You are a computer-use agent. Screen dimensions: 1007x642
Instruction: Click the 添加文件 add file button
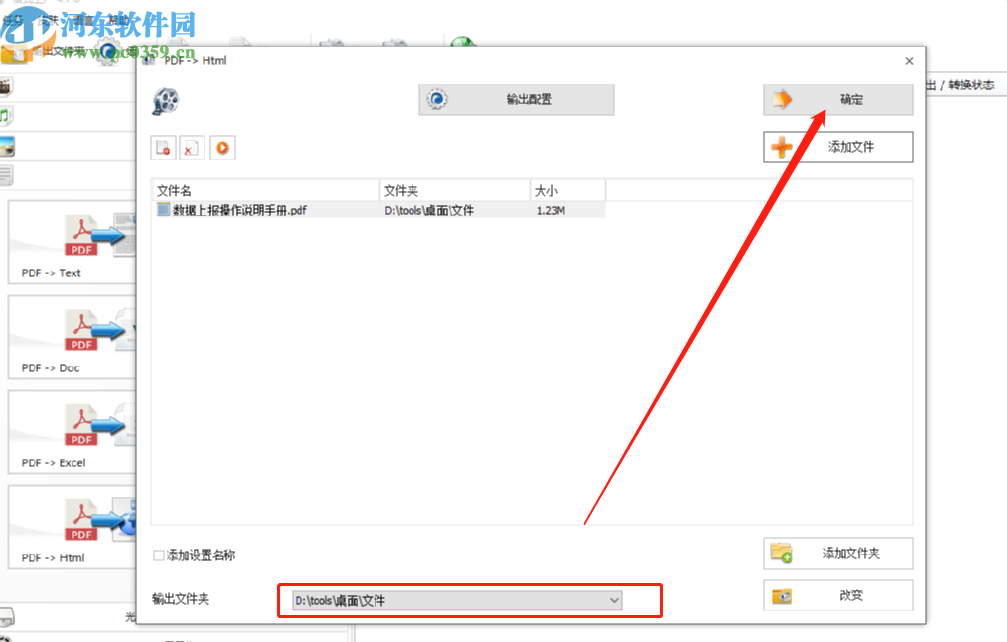point(838,147)
